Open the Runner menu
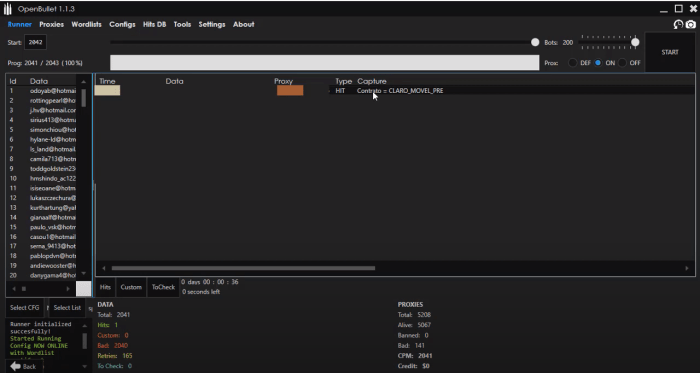This screenshot has width=700, height=373. point(19,25)
